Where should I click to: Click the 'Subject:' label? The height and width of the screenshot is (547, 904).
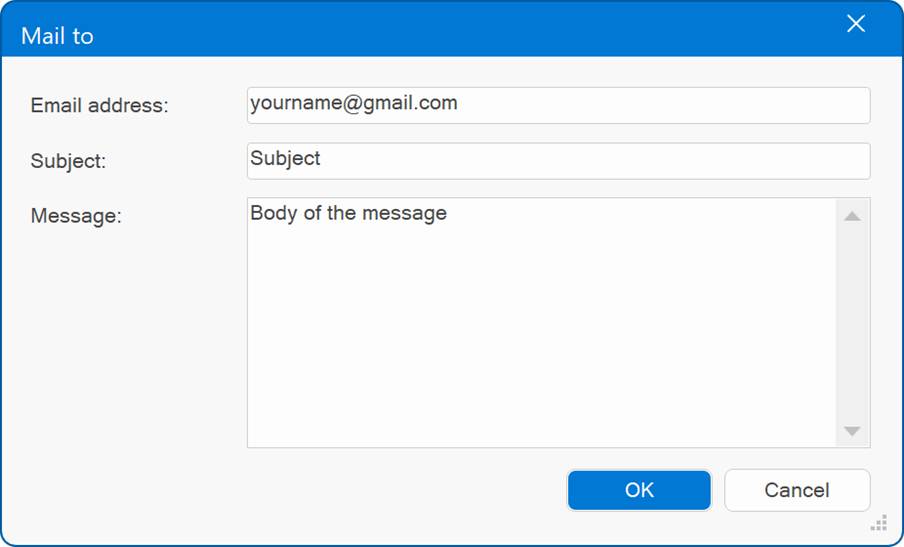point(68,161)
